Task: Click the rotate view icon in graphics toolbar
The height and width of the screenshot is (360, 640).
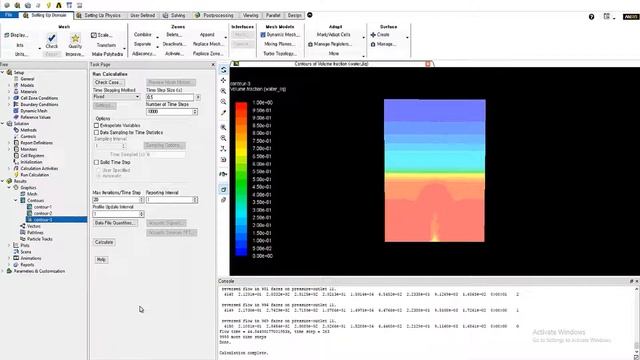Action: tap(223, 70)
